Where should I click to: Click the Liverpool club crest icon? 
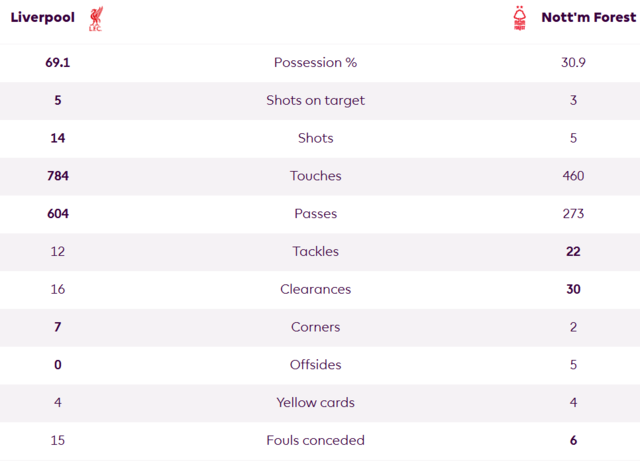[x=96, y=18]
